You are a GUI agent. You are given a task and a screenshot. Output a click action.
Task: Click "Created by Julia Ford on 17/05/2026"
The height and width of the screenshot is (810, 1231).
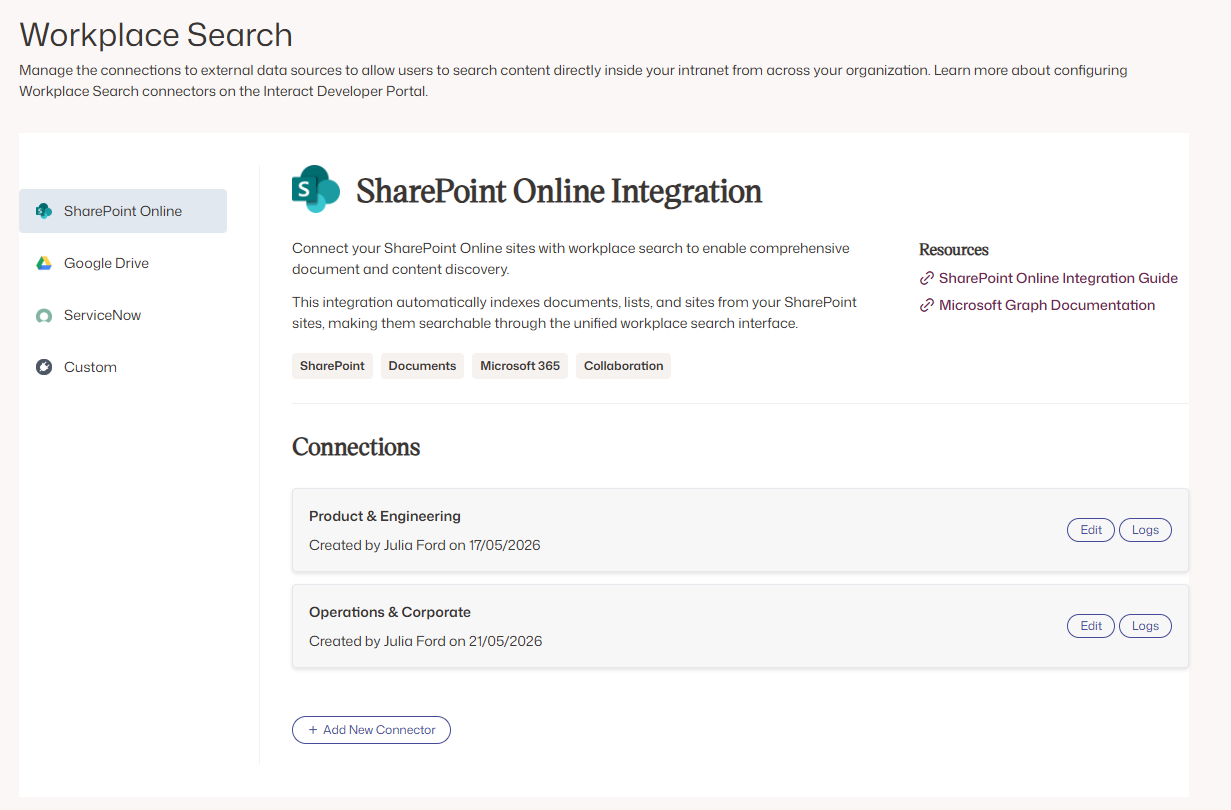coord(425,545)
